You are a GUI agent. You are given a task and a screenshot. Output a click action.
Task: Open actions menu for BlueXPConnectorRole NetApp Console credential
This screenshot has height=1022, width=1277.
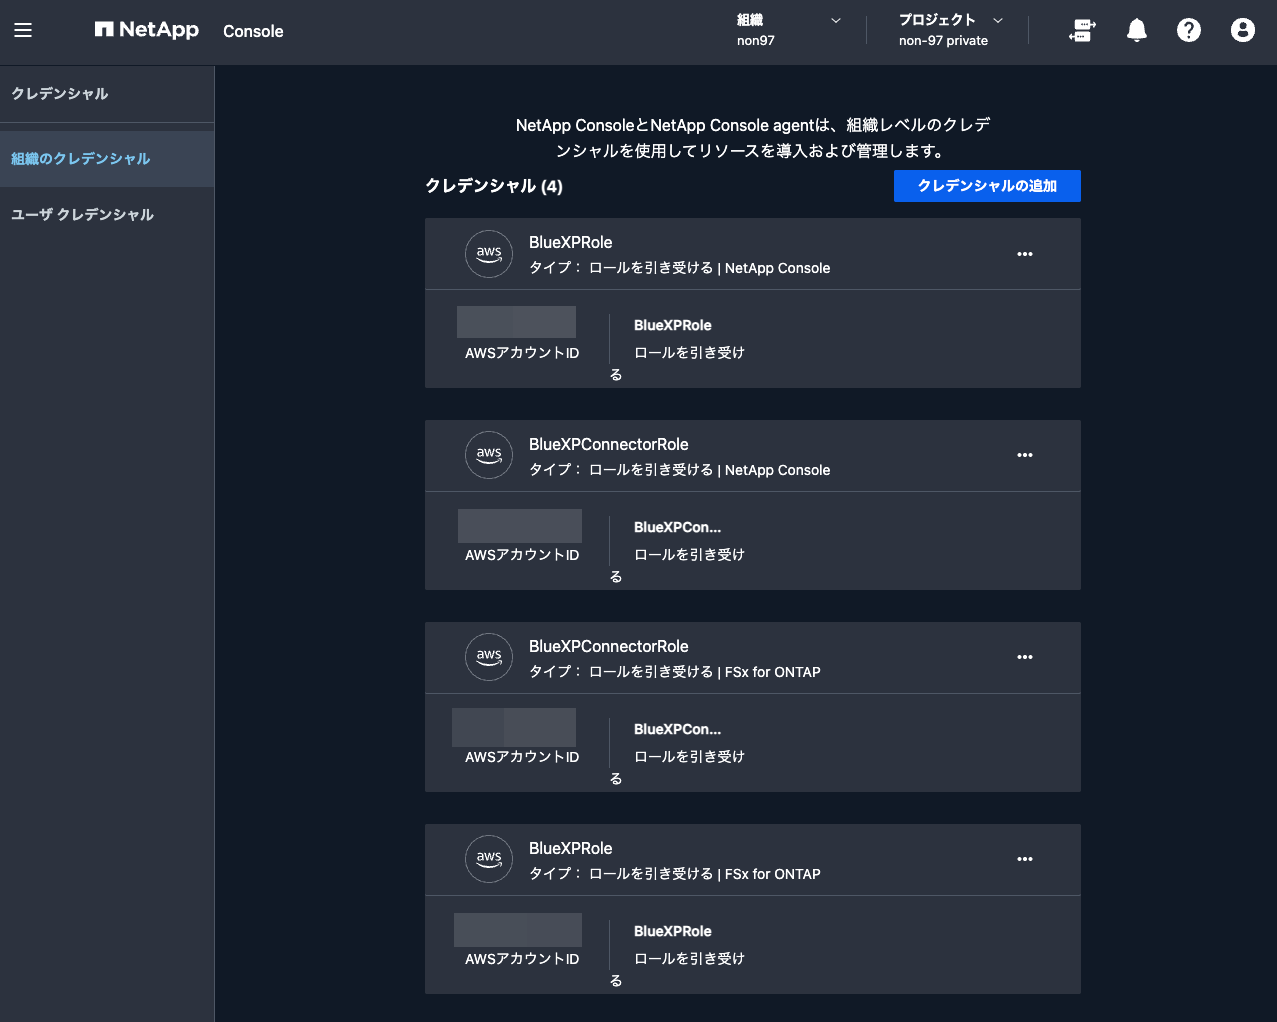(x=1025, y=455)
